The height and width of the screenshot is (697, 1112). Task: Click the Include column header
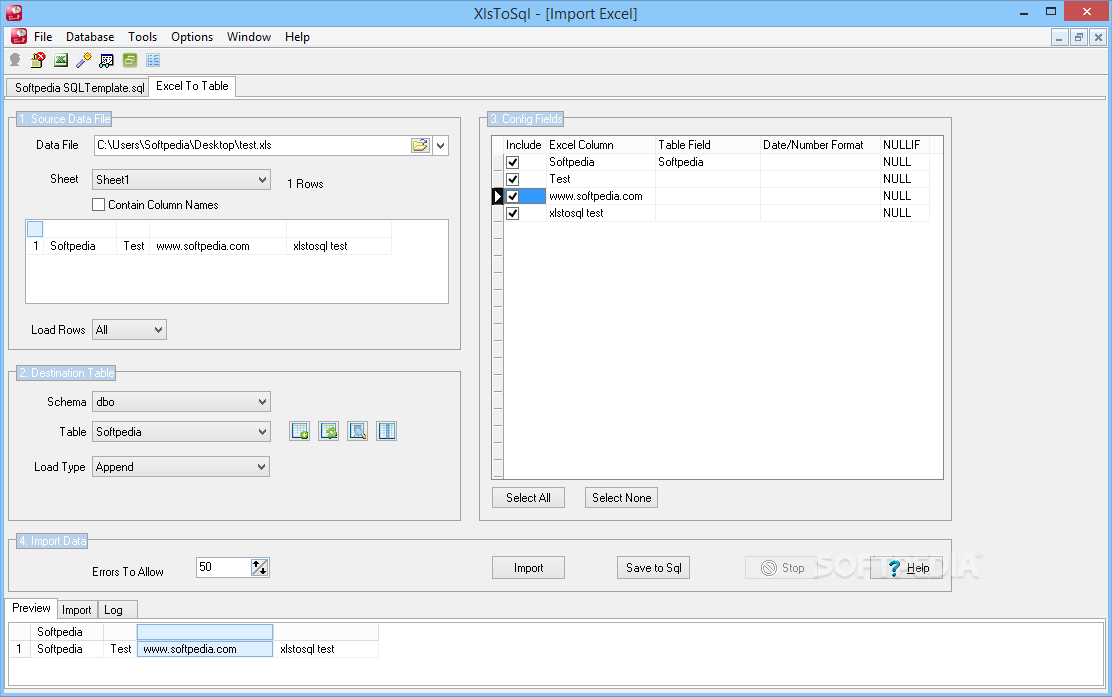pyautogui.click(x=524, y=145)
